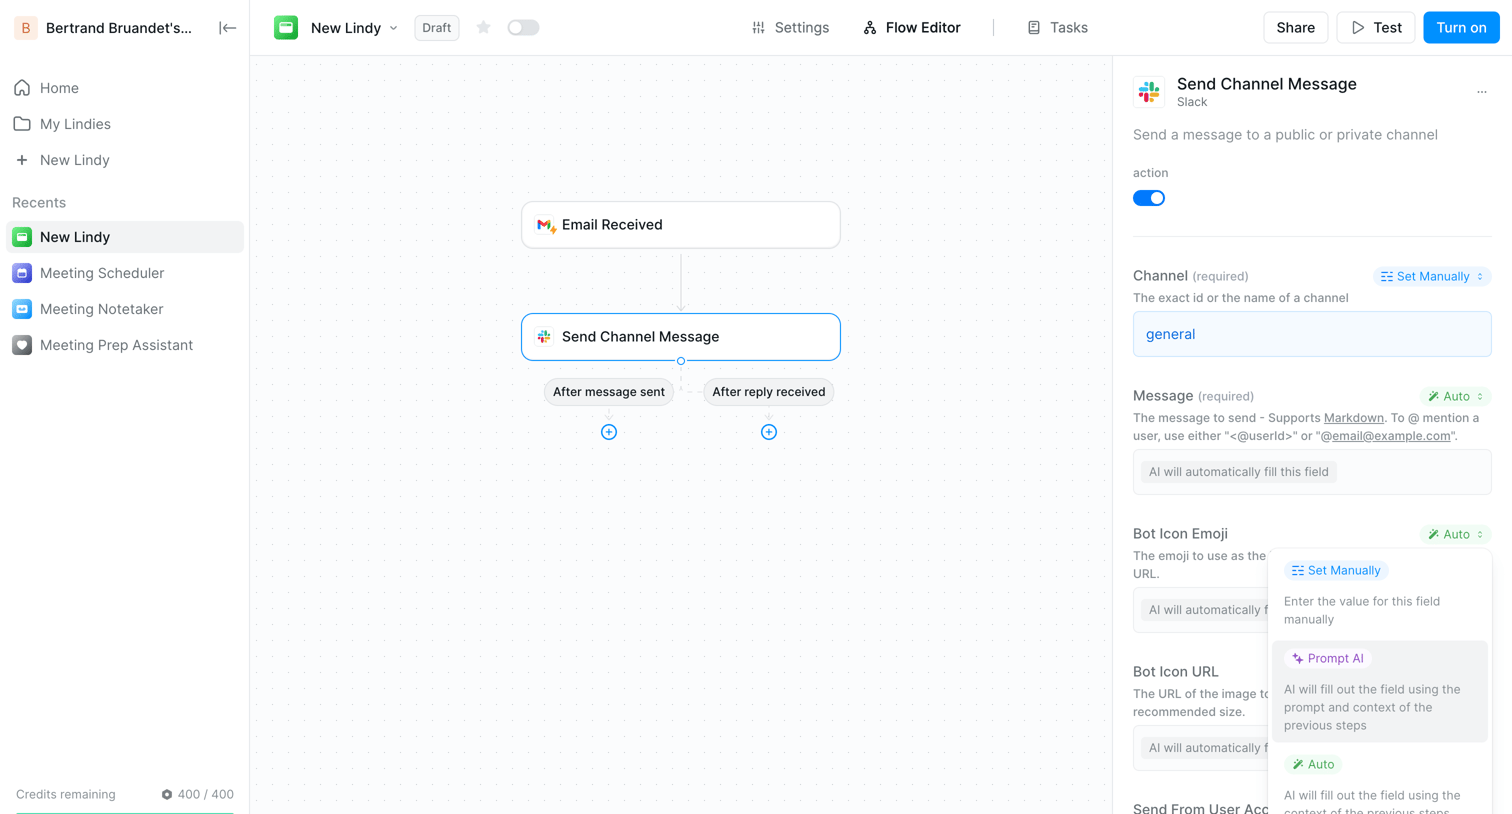Star the New Lindy as favorite

484,28
